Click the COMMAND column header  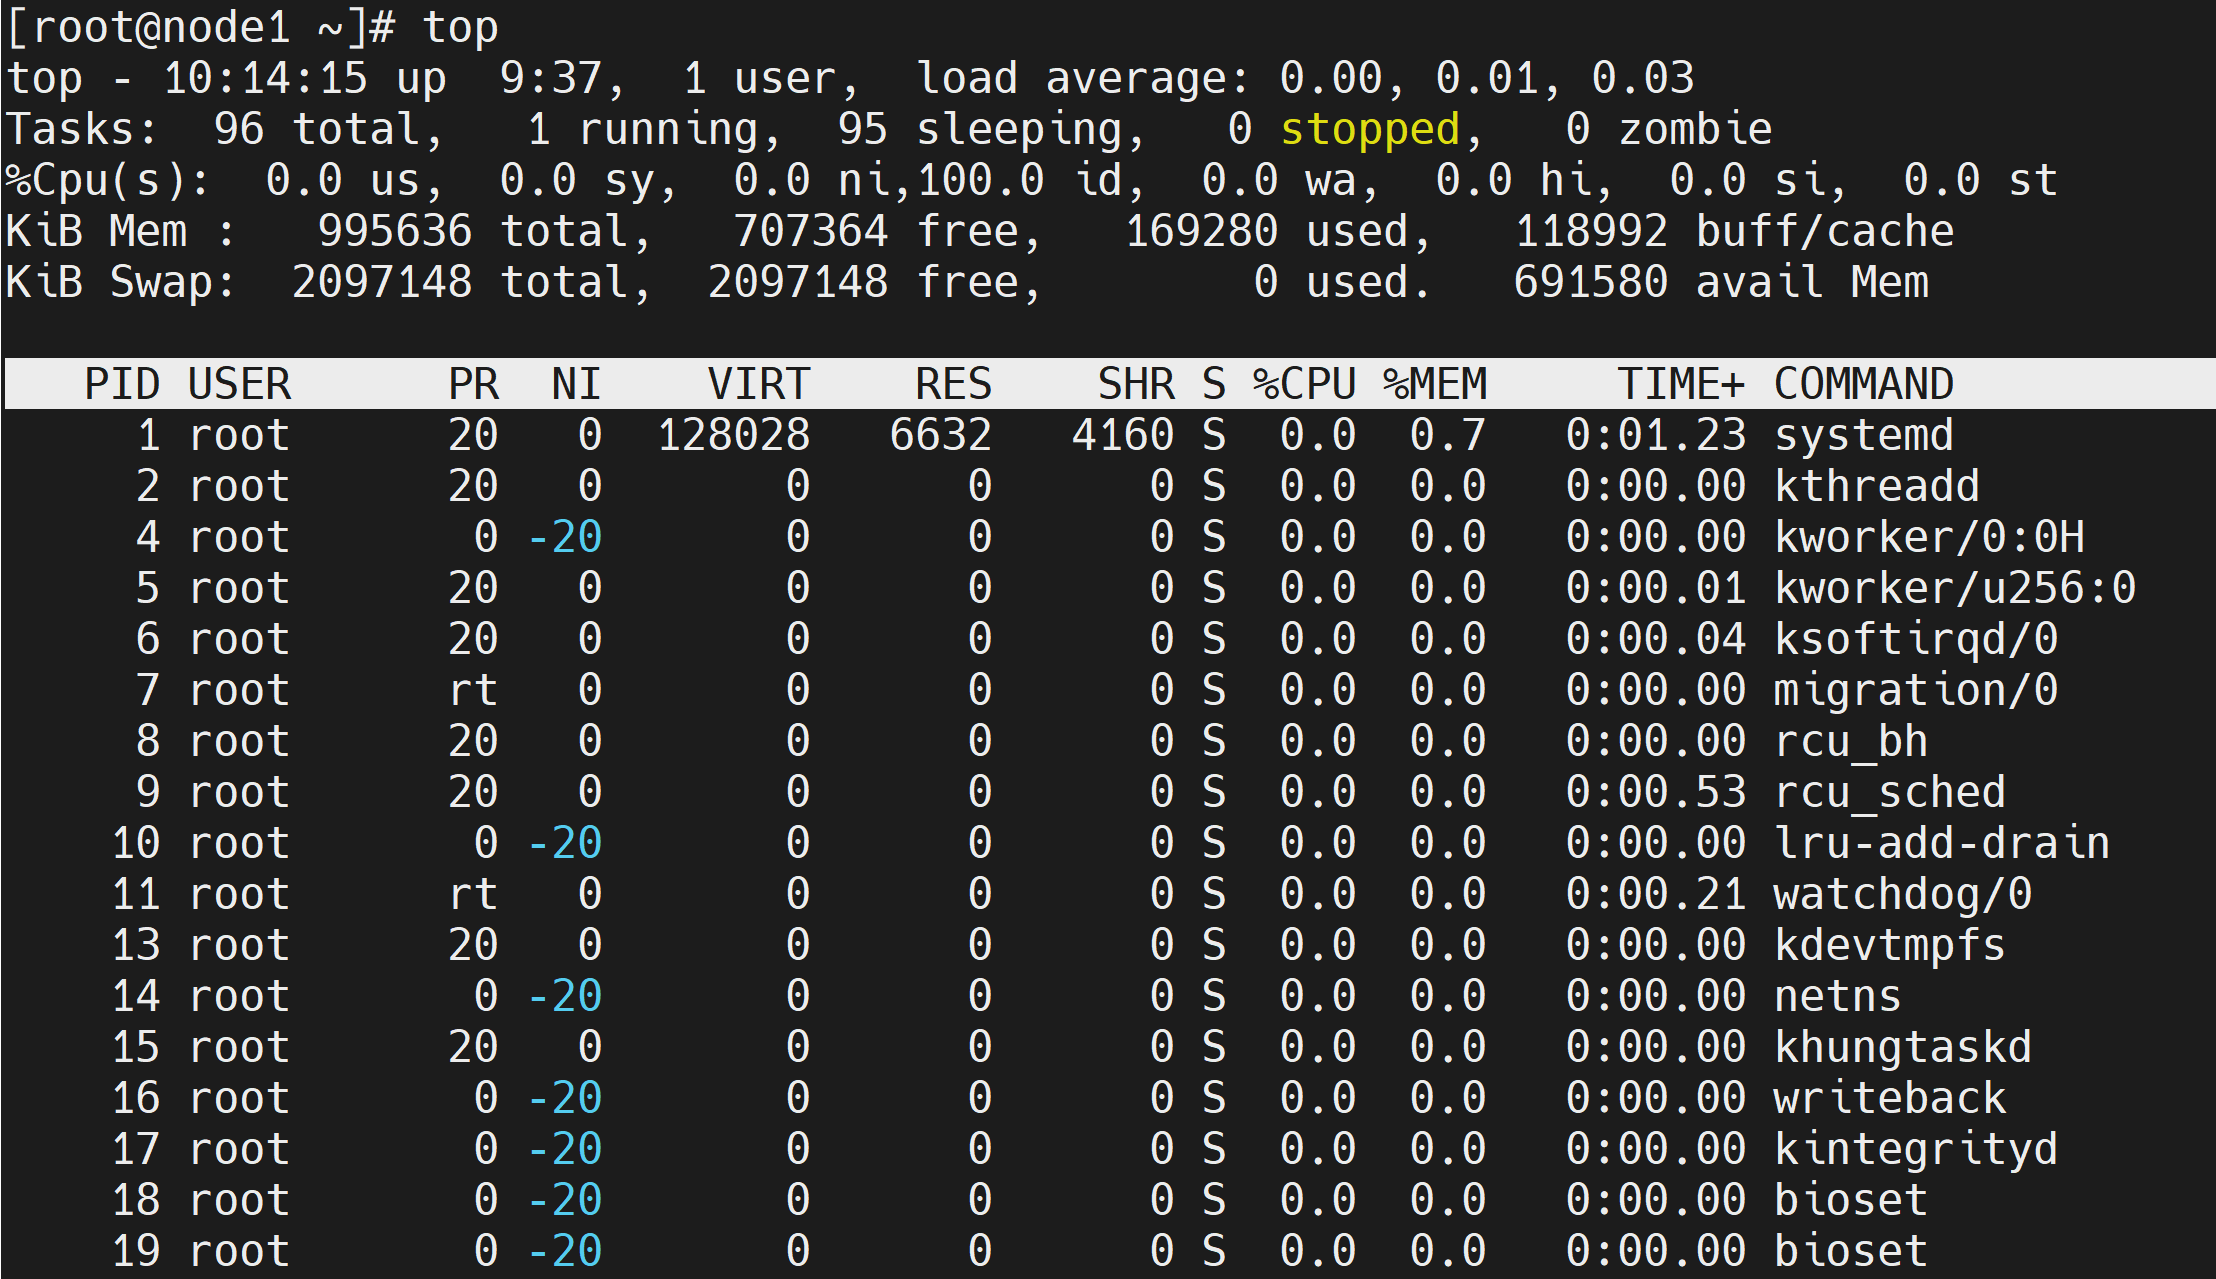click(x=1863, y=384)
